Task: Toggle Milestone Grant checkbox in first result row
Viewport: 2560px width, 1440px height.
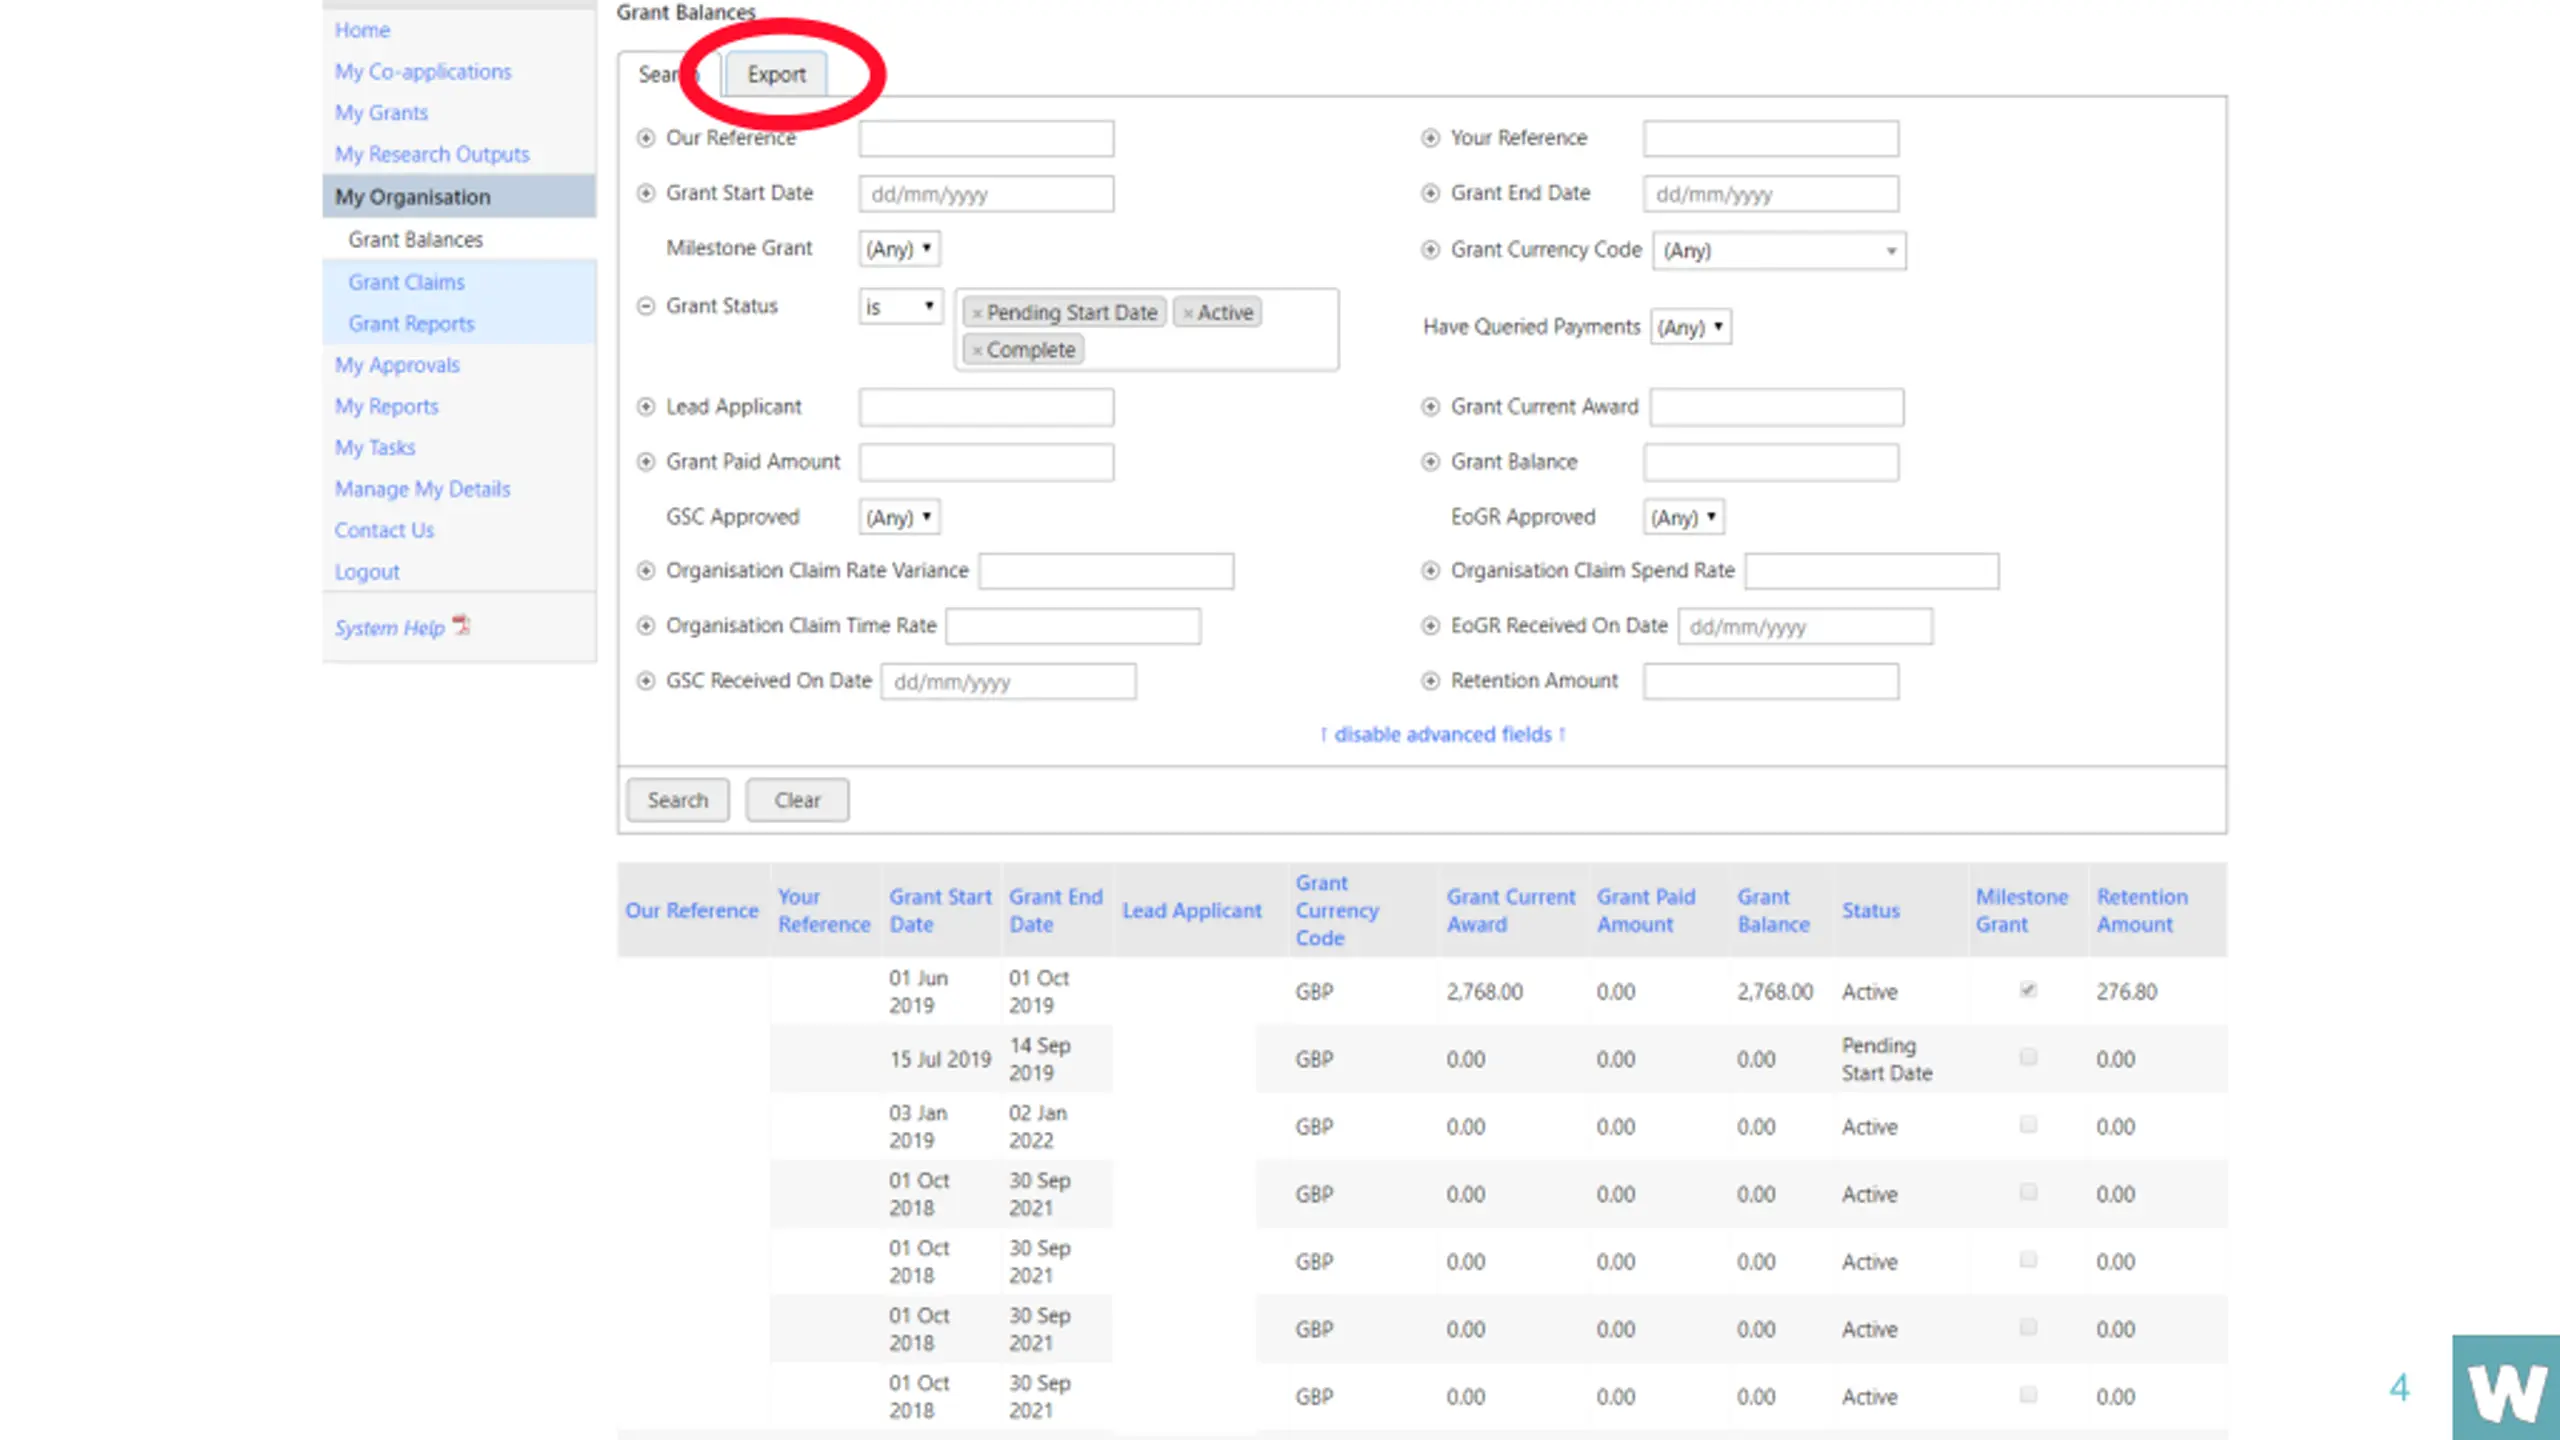Action: click(2028, 990)
